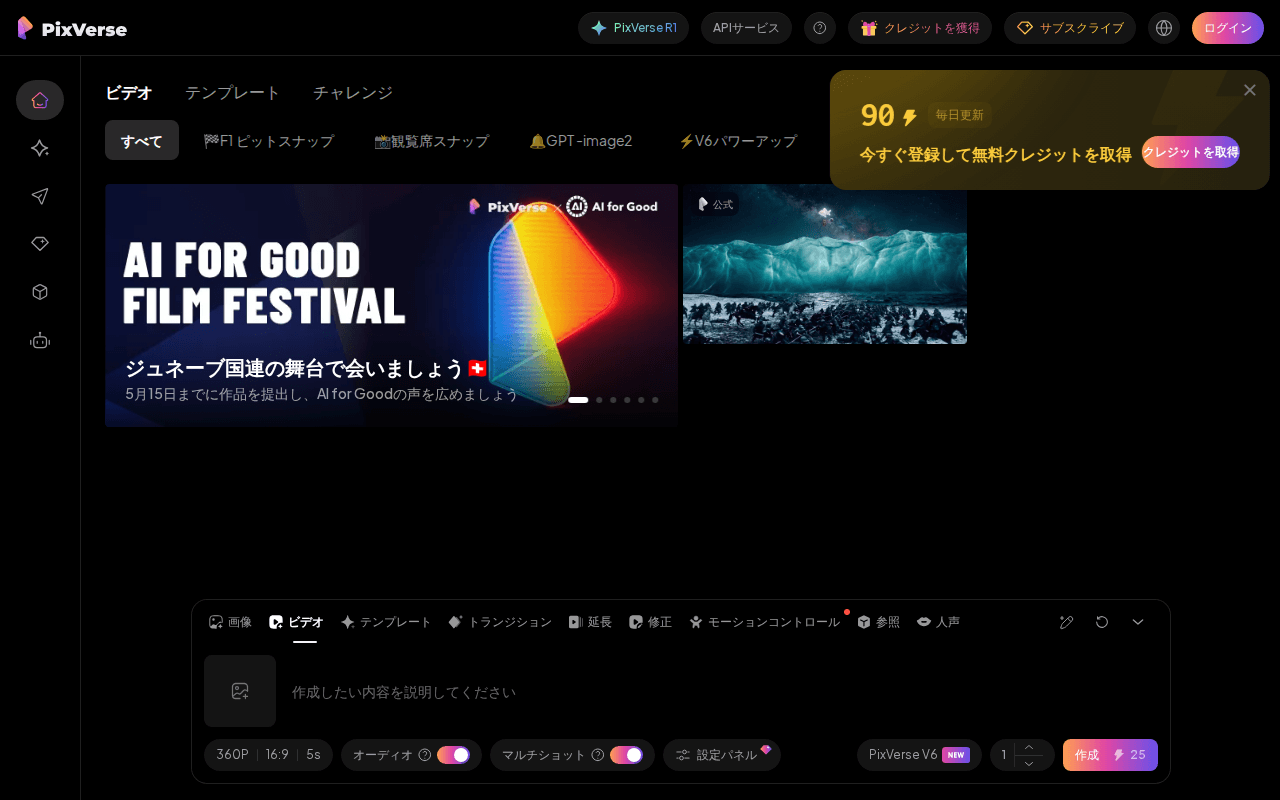Select the V6パワーアップ filter
The width and height of the screenshot is (1280, 800).
tap(738, 140)
